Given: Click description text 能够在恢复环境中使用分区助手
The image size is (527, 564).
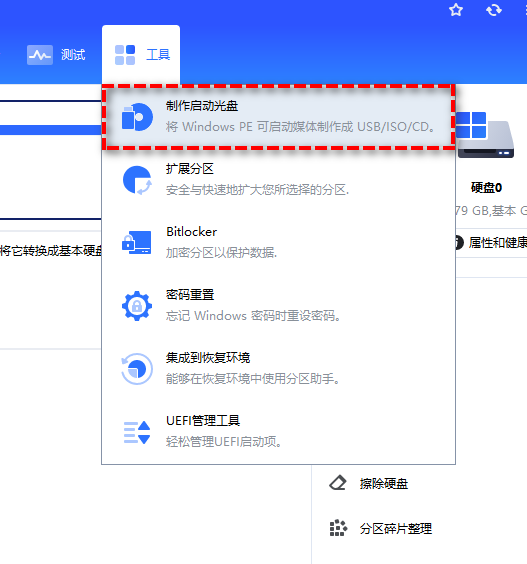Looking at the screenshot, I should click(253, 379).
